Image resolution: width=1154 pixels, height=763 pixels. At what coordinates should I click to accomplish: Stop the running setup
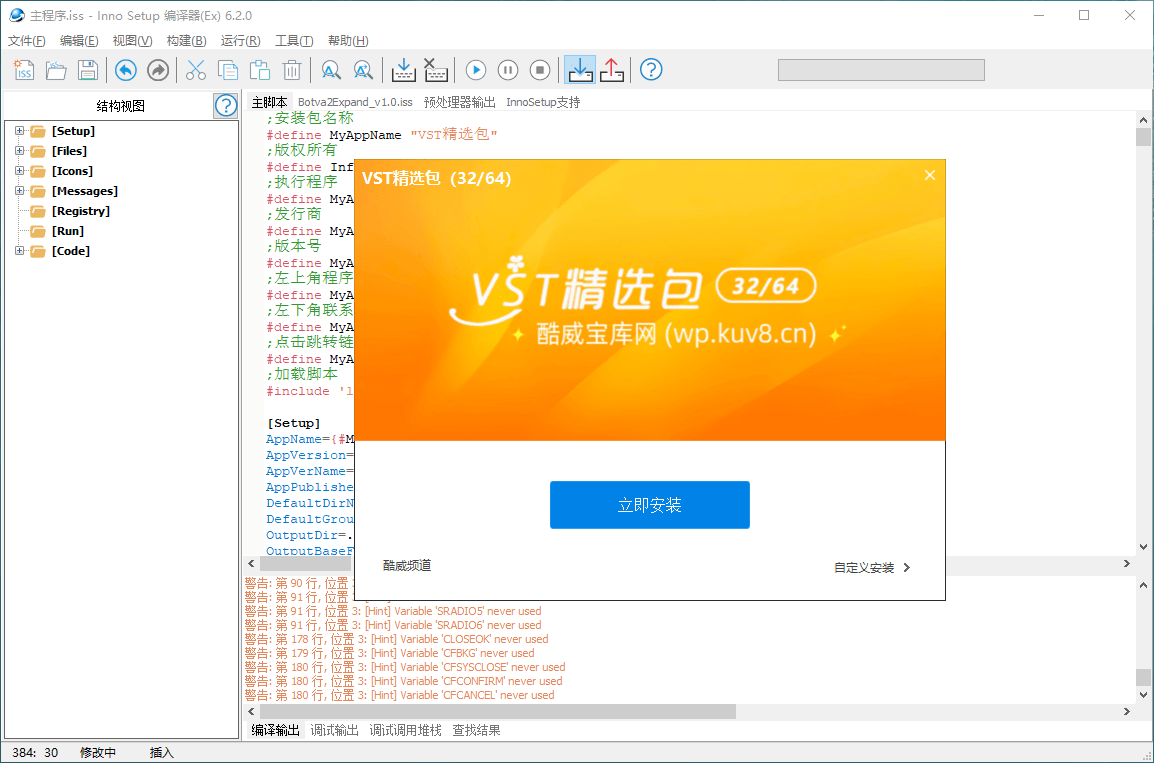pyautogui.click(x=540, y=70)
